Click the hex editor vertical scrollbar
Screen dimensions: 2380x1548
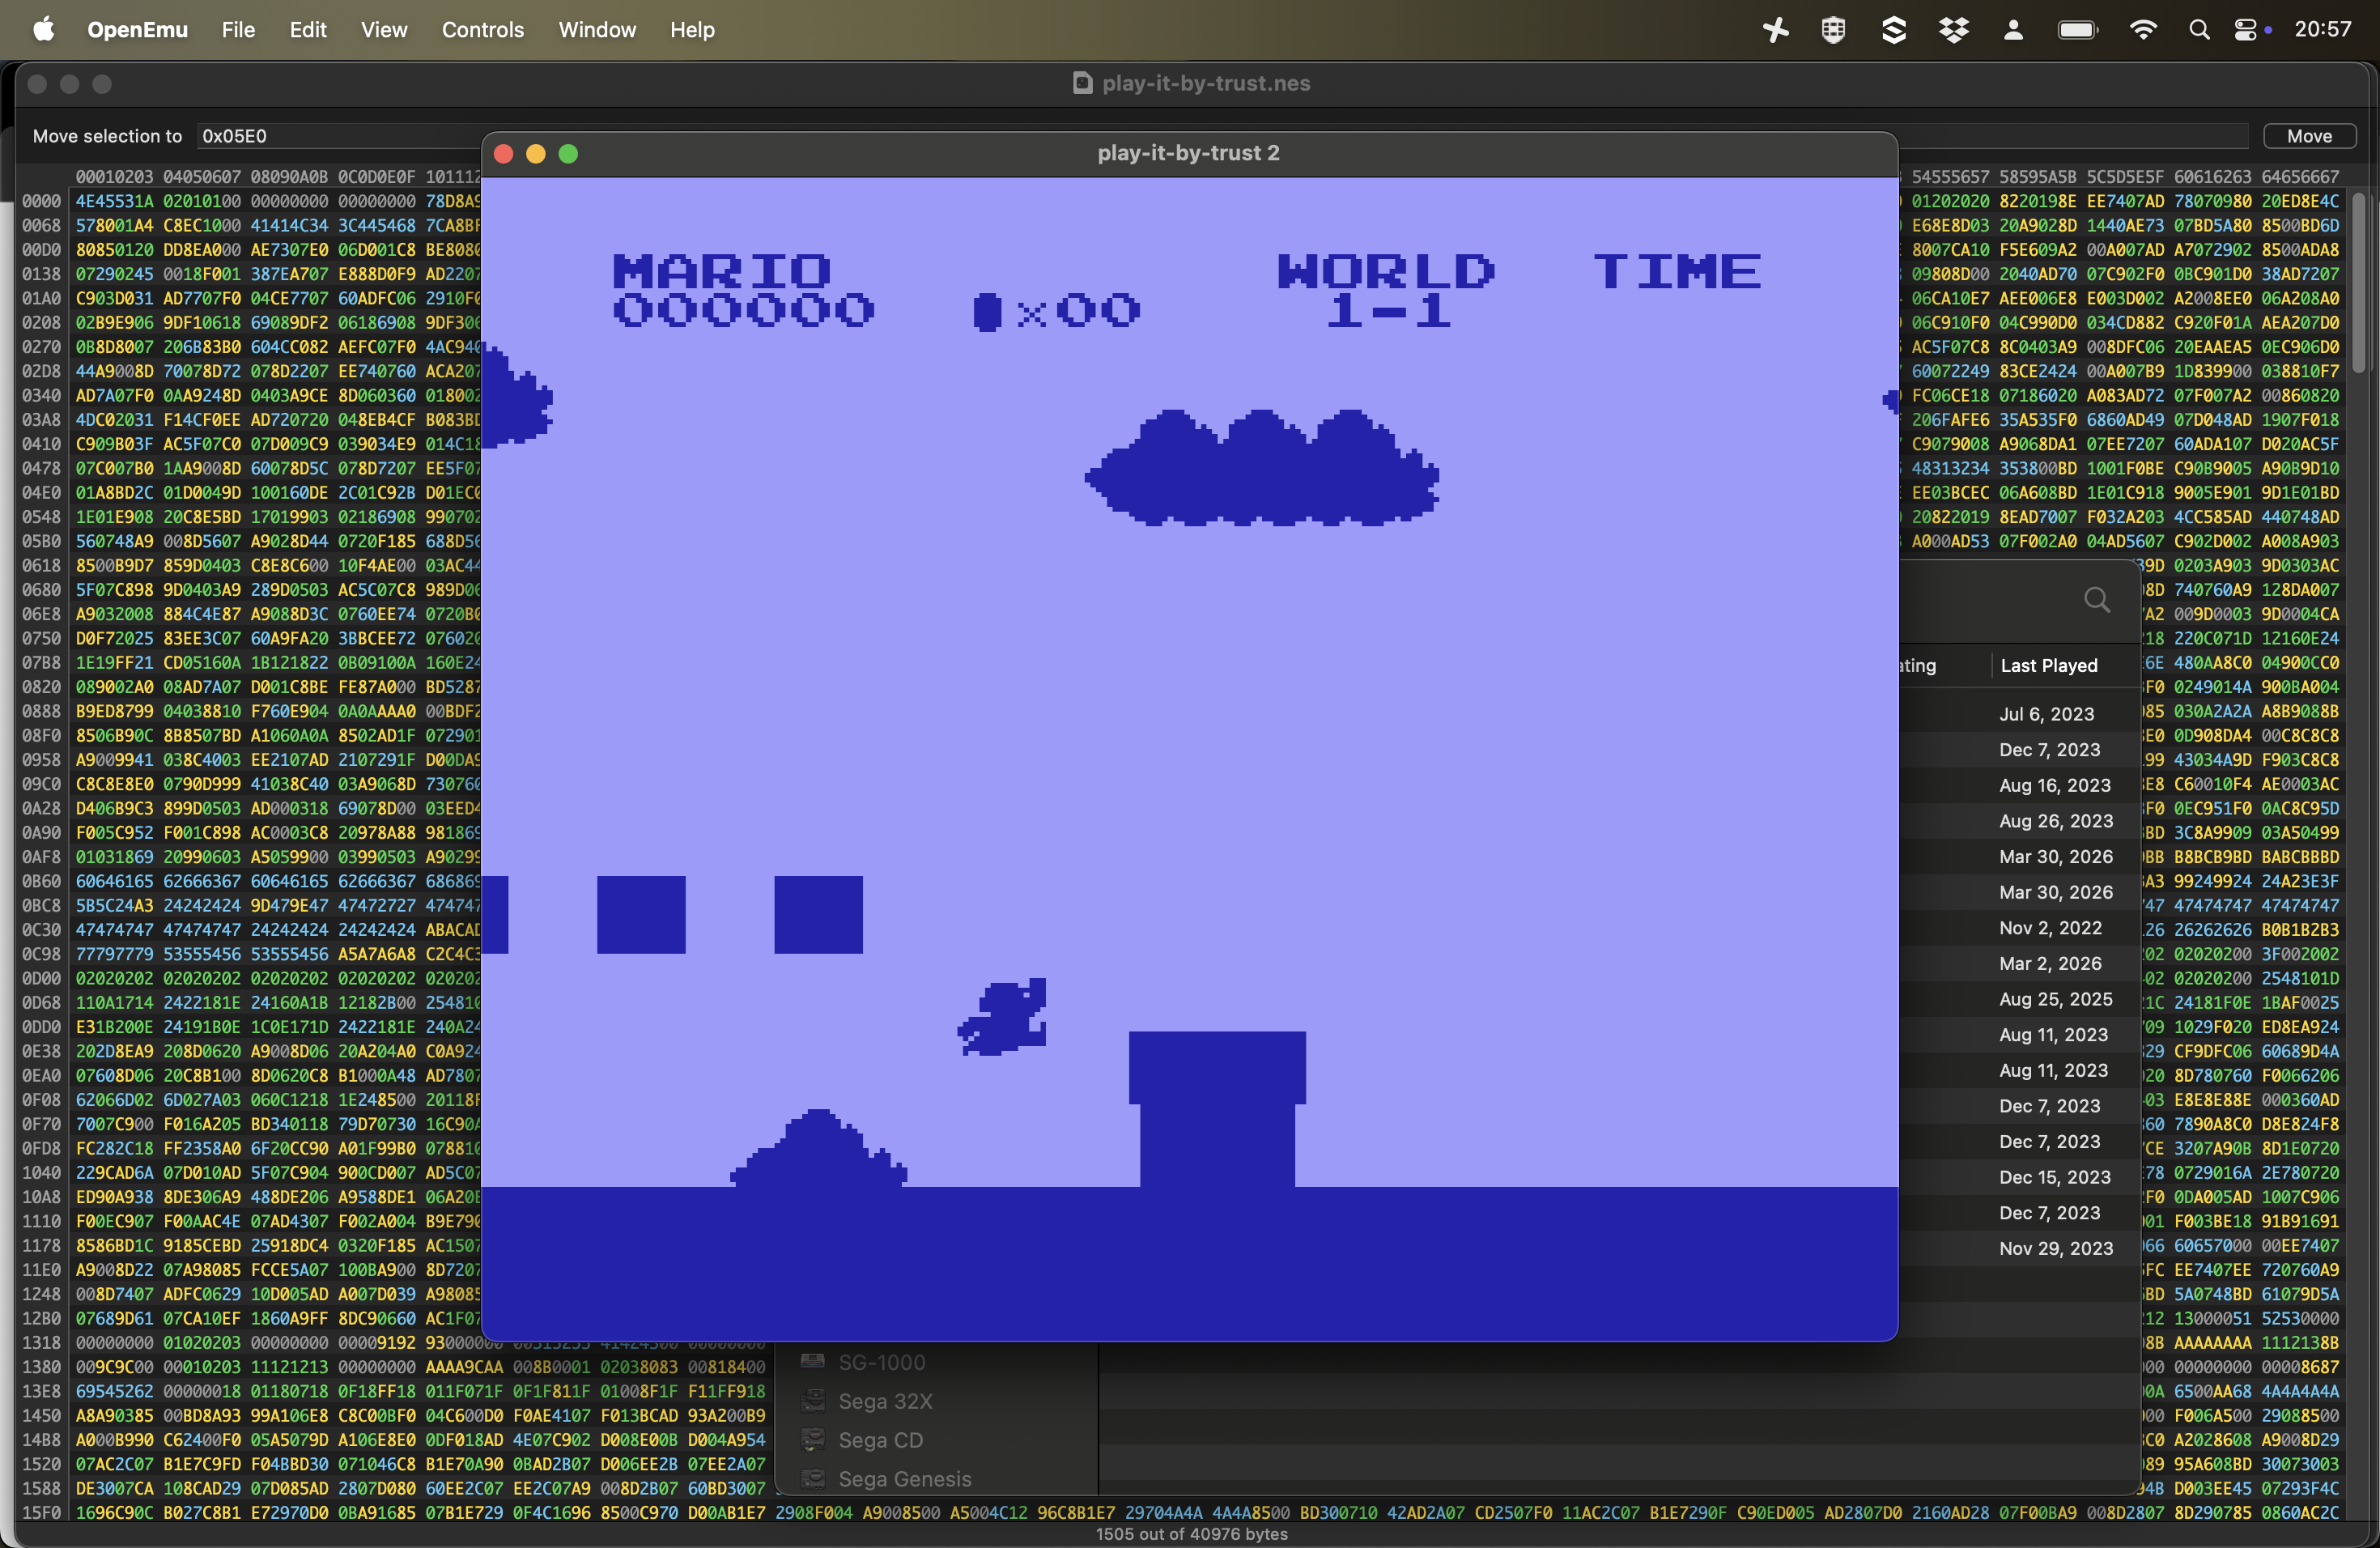coord(2358,285)
